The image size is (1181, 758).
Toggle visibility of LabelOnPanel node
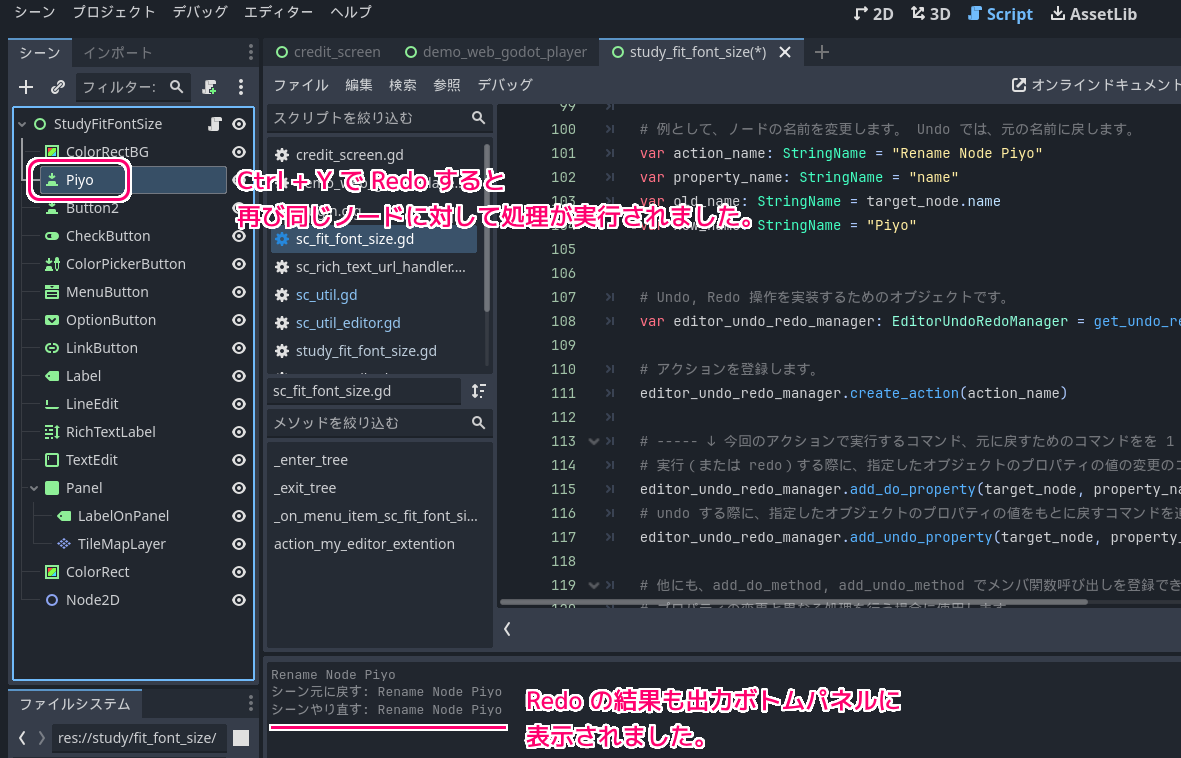(239, 516)
